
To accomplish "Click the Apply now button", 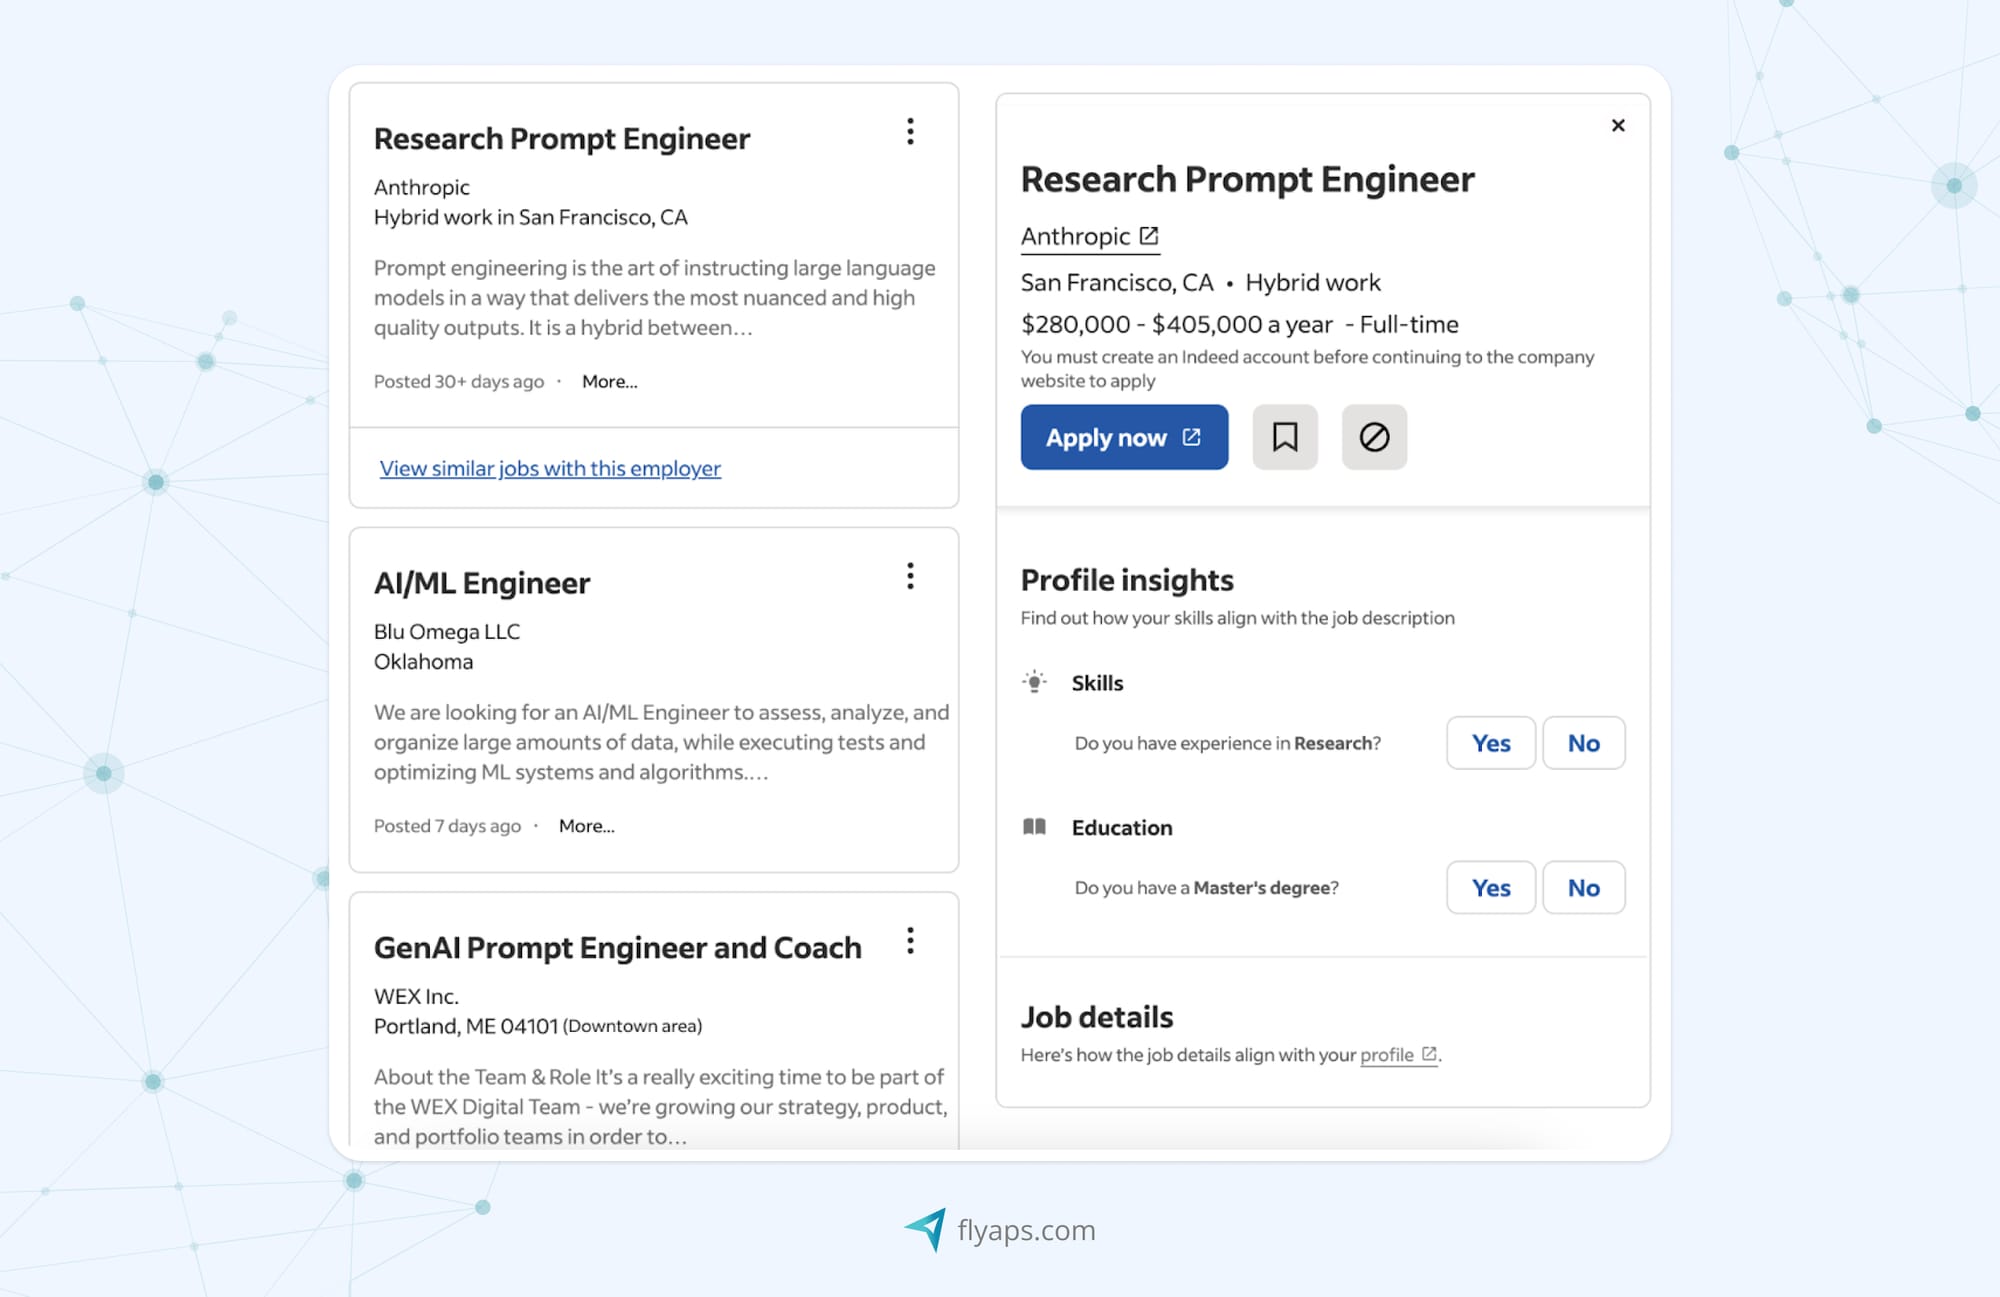I will coord(1124,437).
